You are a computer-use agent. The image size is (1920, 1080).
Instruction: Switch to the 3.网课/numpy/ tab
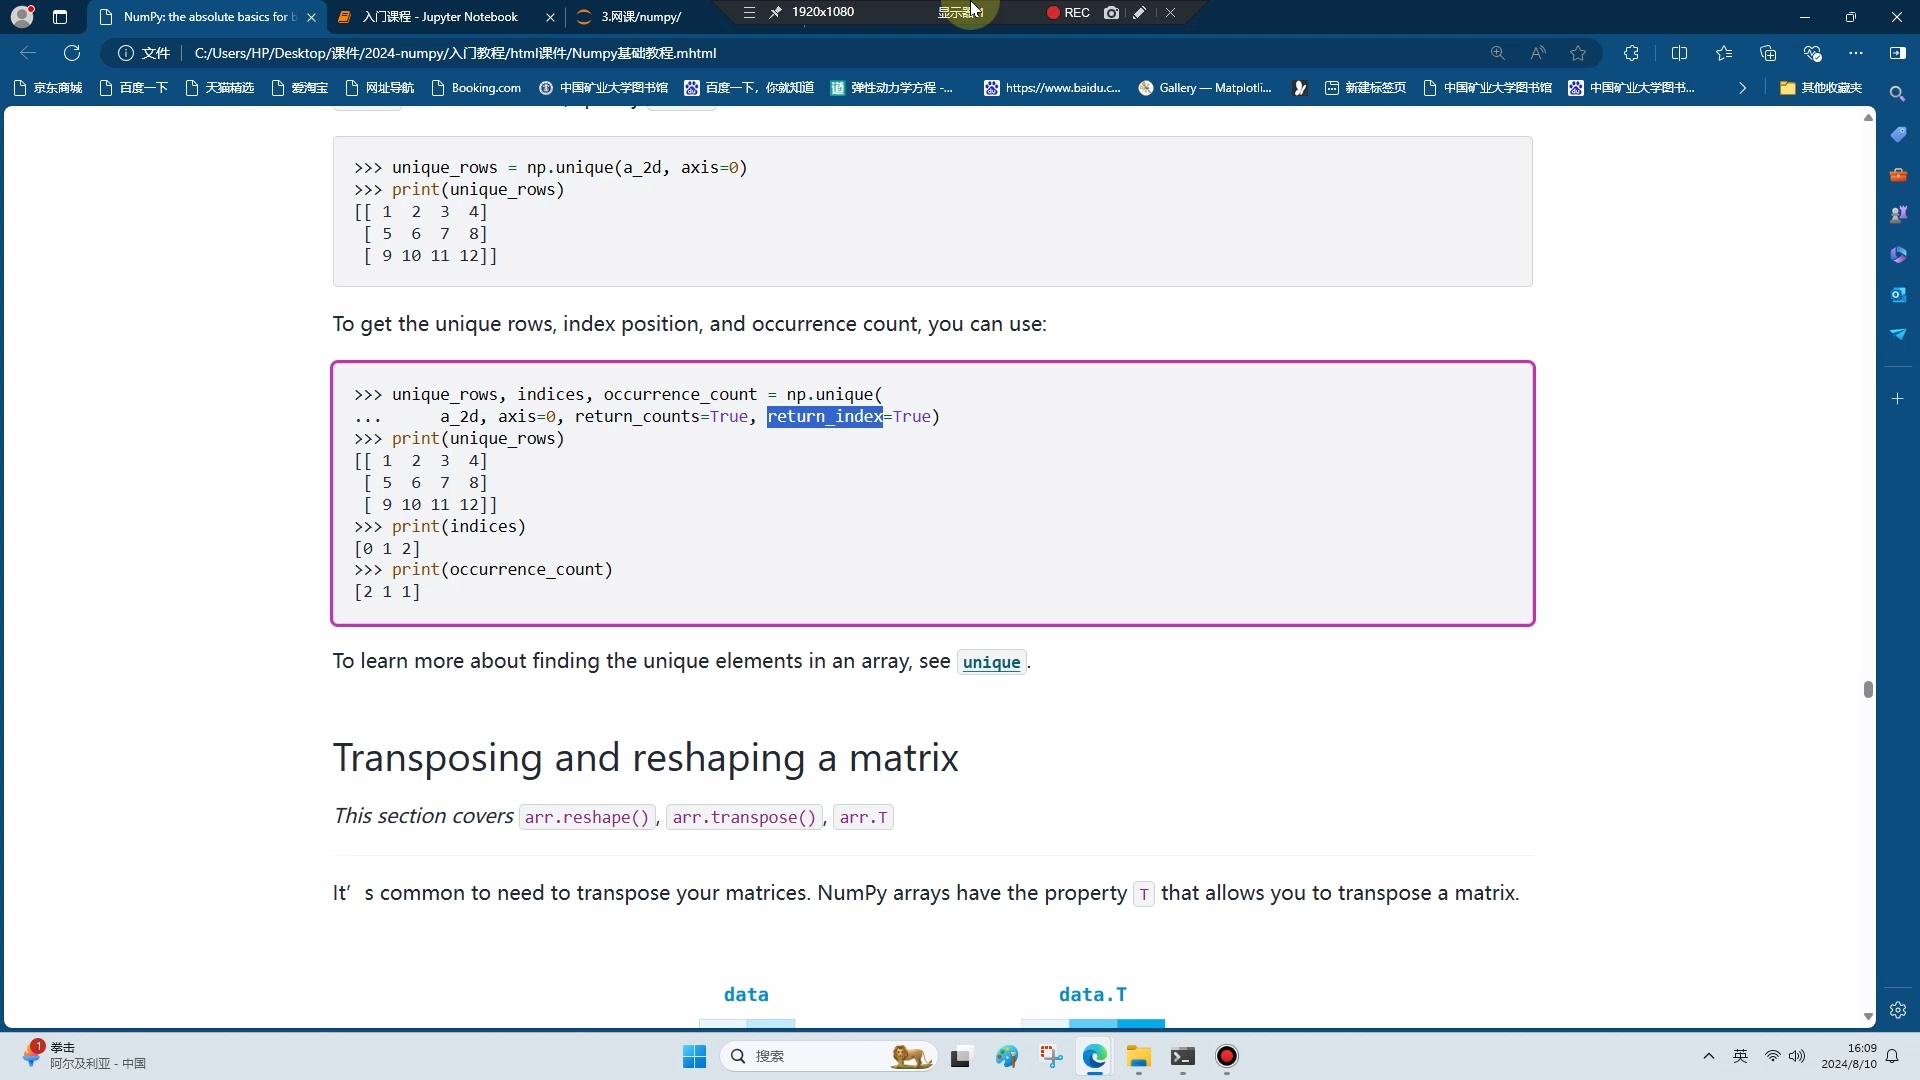tap(641, 17)
